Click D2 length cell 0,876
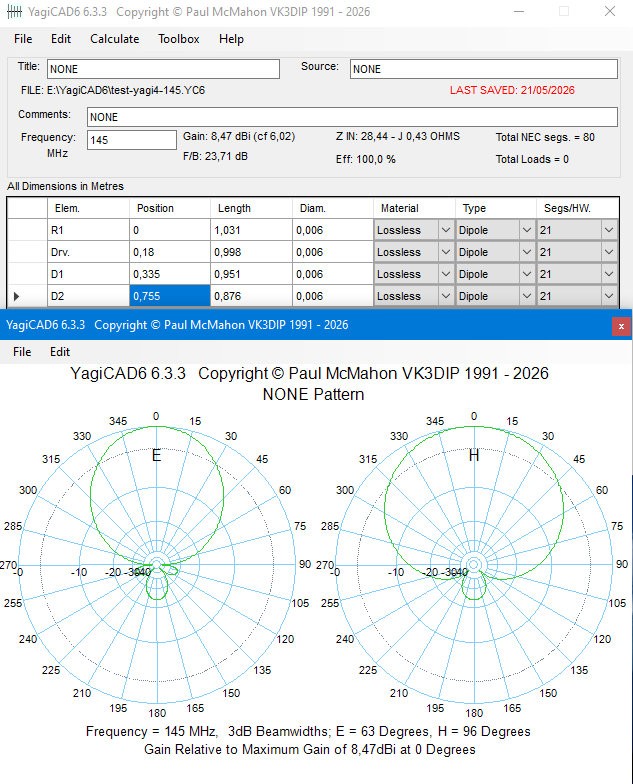The width and height of the screenshot is (633, 784). point(251,296)
